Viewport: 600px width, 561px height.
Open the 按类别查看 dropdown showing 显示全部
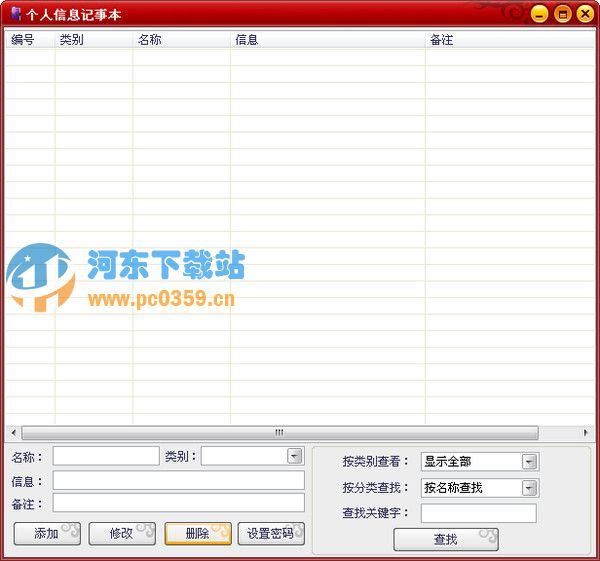coord(529,462)
